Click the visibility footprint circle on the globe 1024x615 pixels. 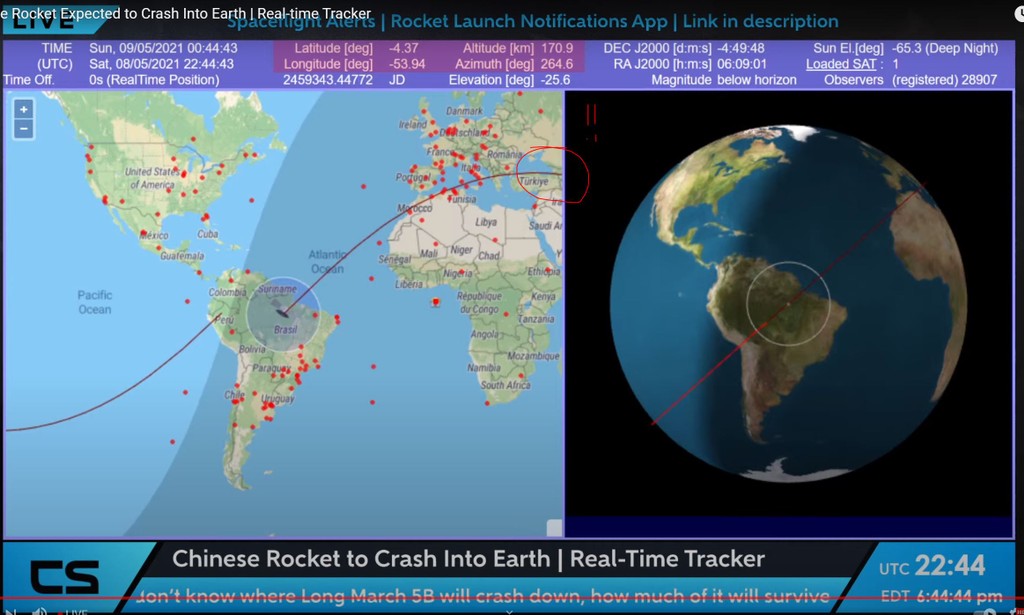tap(788, 304)
